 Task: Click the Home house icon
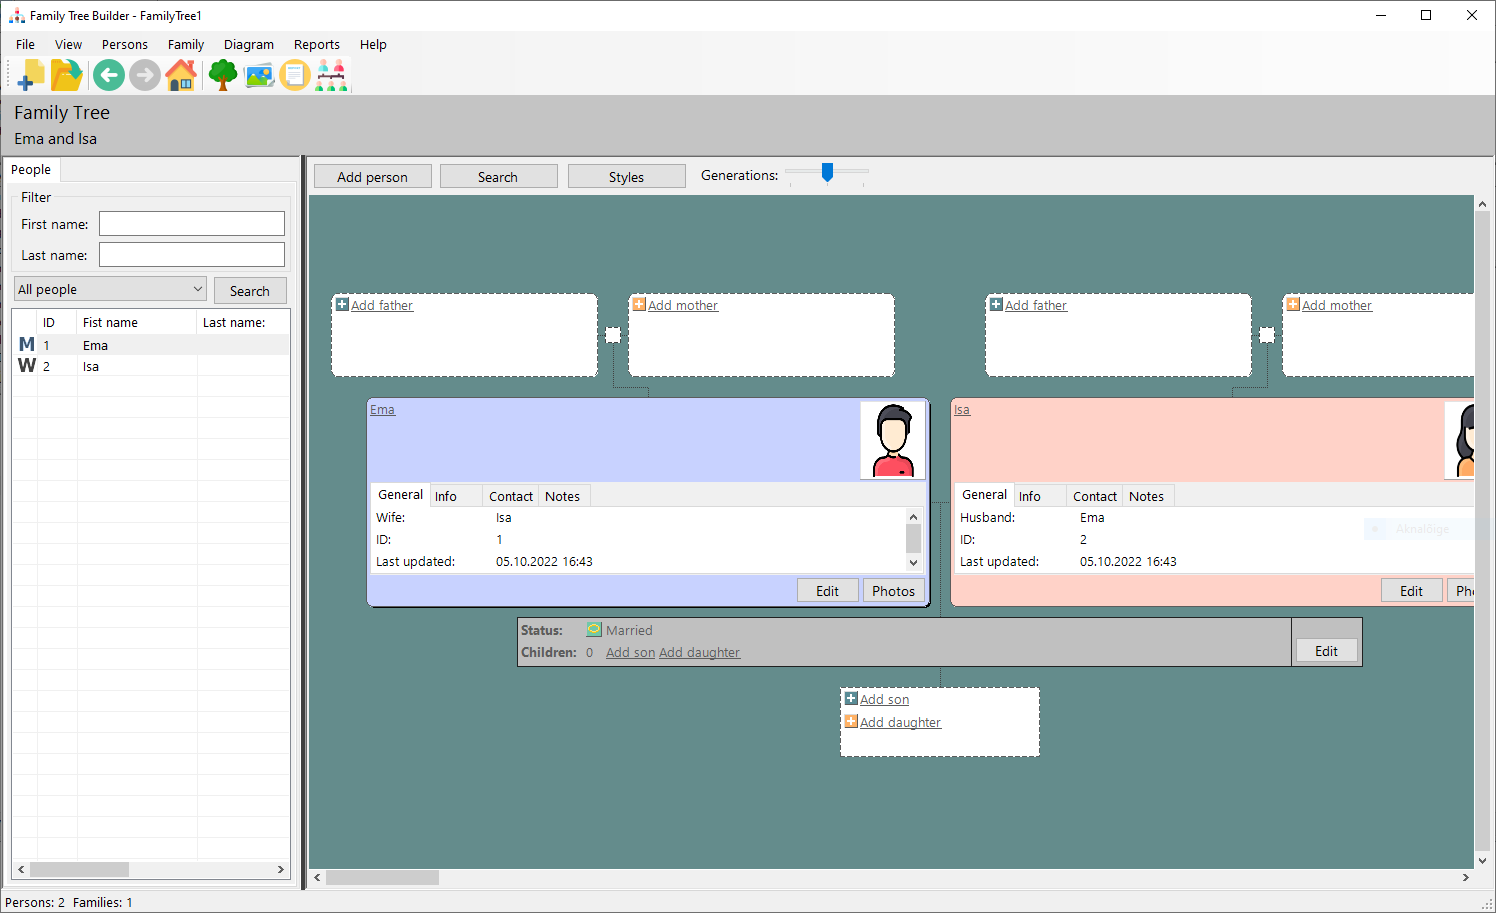181,75
